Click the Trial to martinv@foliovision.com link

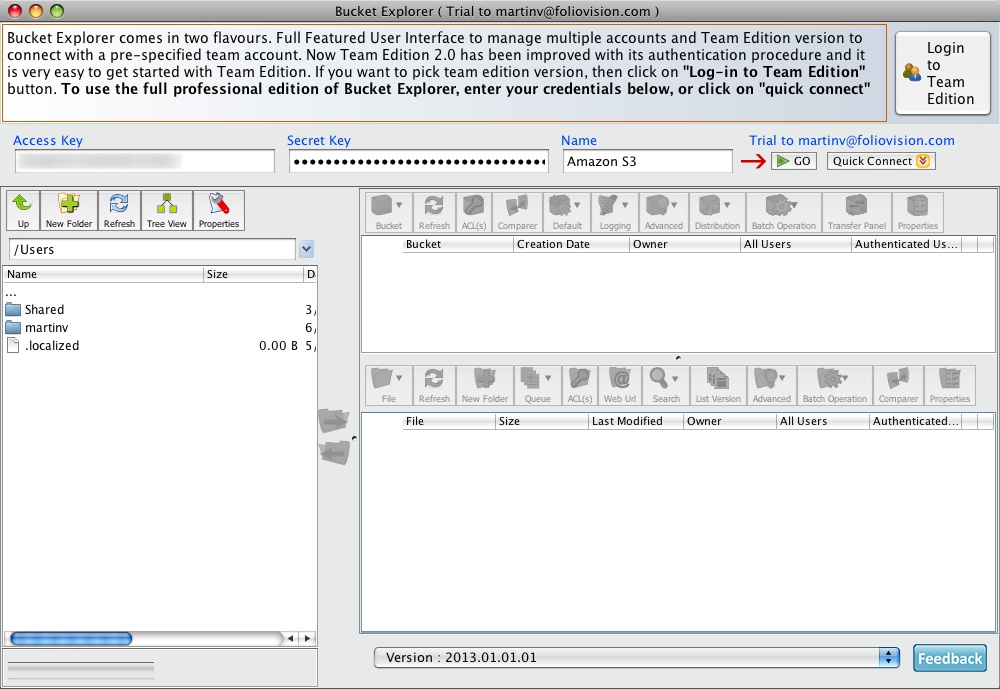pyautogui.click(x=851, y=140)
